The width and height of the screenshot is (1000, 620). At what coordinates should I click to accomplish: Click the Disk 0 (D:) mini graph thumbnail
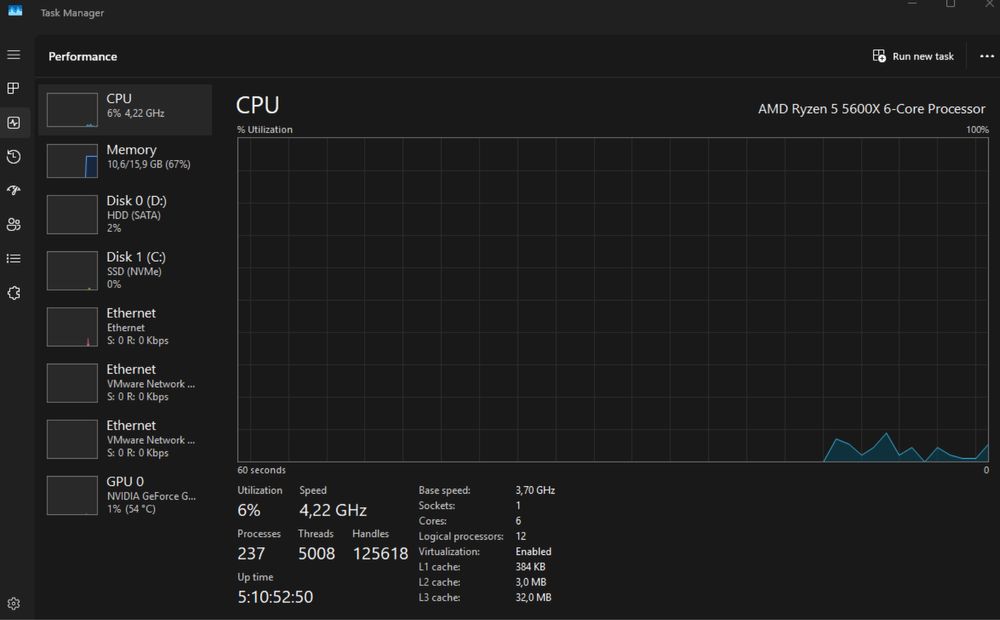[72, 214]
